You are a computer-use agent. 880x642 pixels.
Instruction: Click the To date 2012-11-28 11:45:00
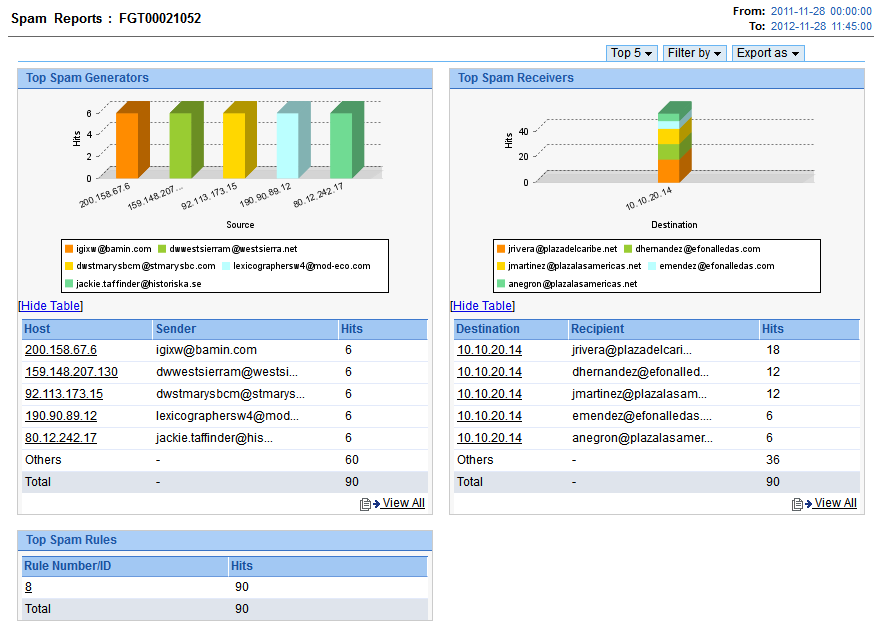821,26
